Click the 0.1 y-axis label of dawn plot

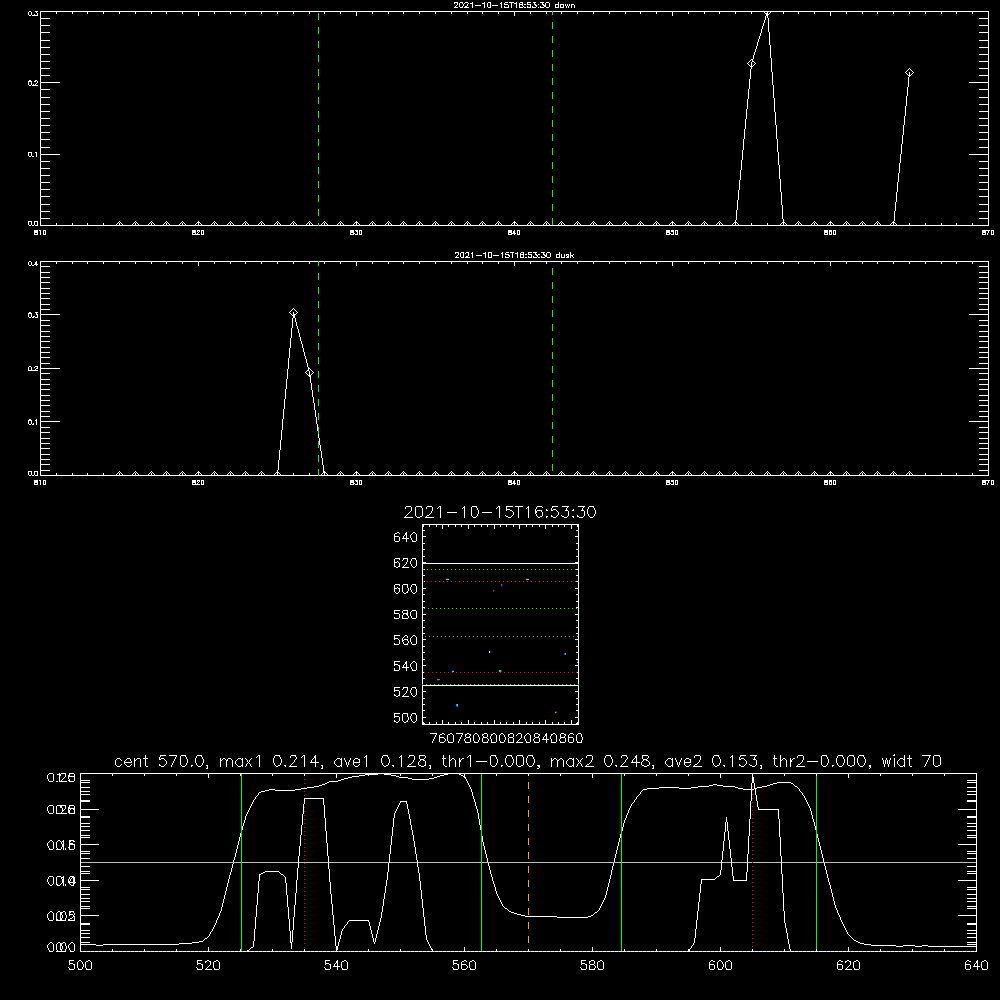click(33, 154)
